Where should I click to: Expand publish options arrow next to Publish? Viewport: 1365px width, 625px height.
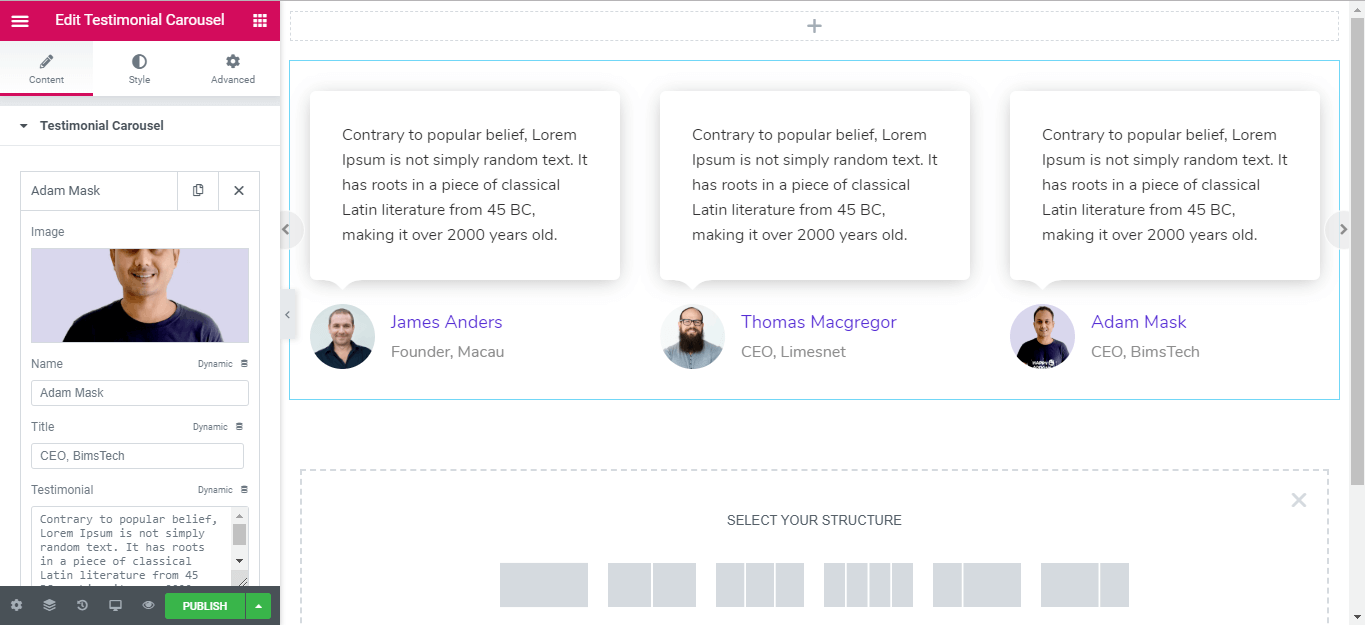tap(259, 606)
